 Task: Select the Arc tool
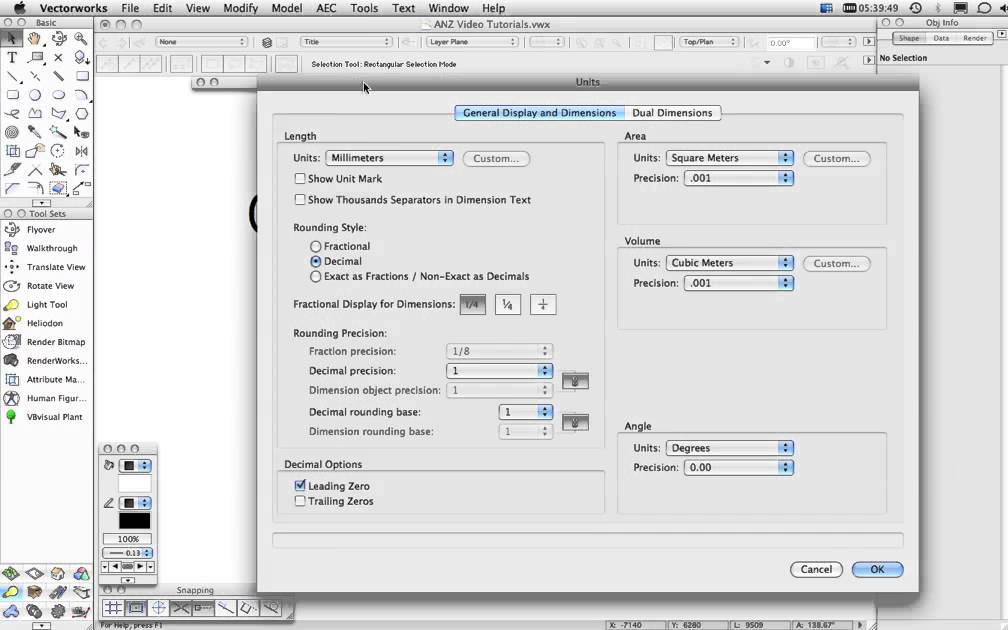tap(82, 94)
